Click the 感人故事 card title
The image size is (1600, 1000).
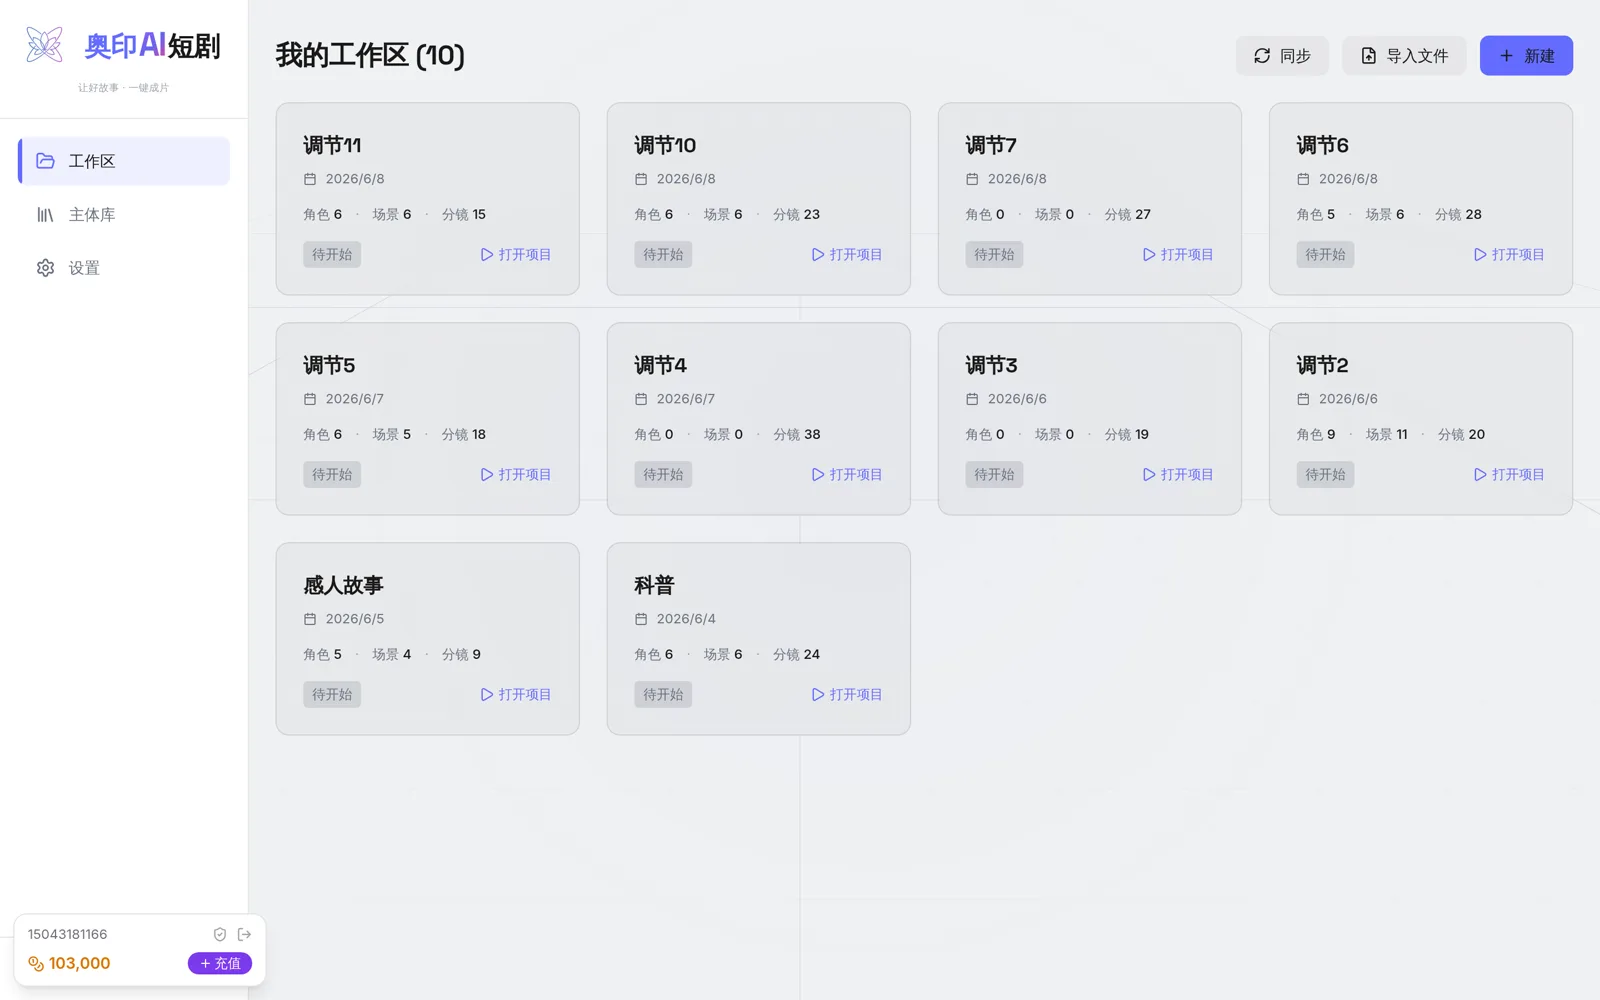point(343,585)
